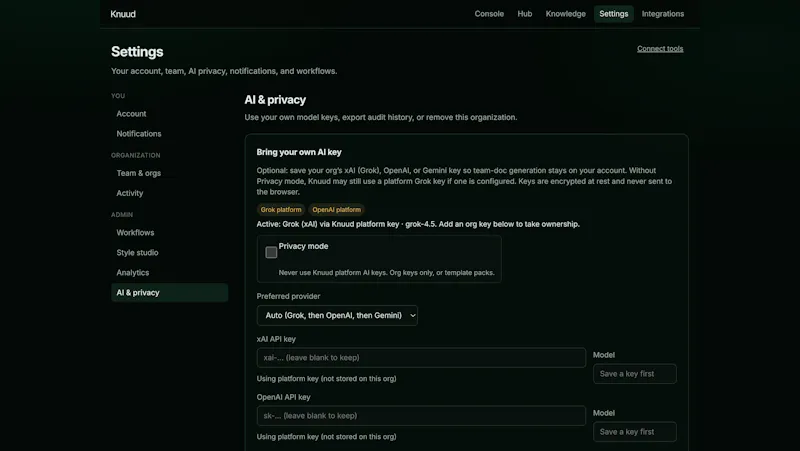Open the Preferred provider dropdown
800x451 pixels.
tap(337, 315)
